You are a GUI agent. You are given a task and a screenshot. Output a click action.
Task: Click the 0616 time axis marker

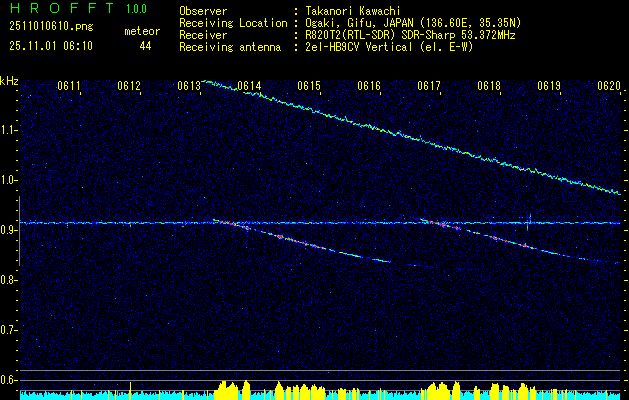(369, 86)
